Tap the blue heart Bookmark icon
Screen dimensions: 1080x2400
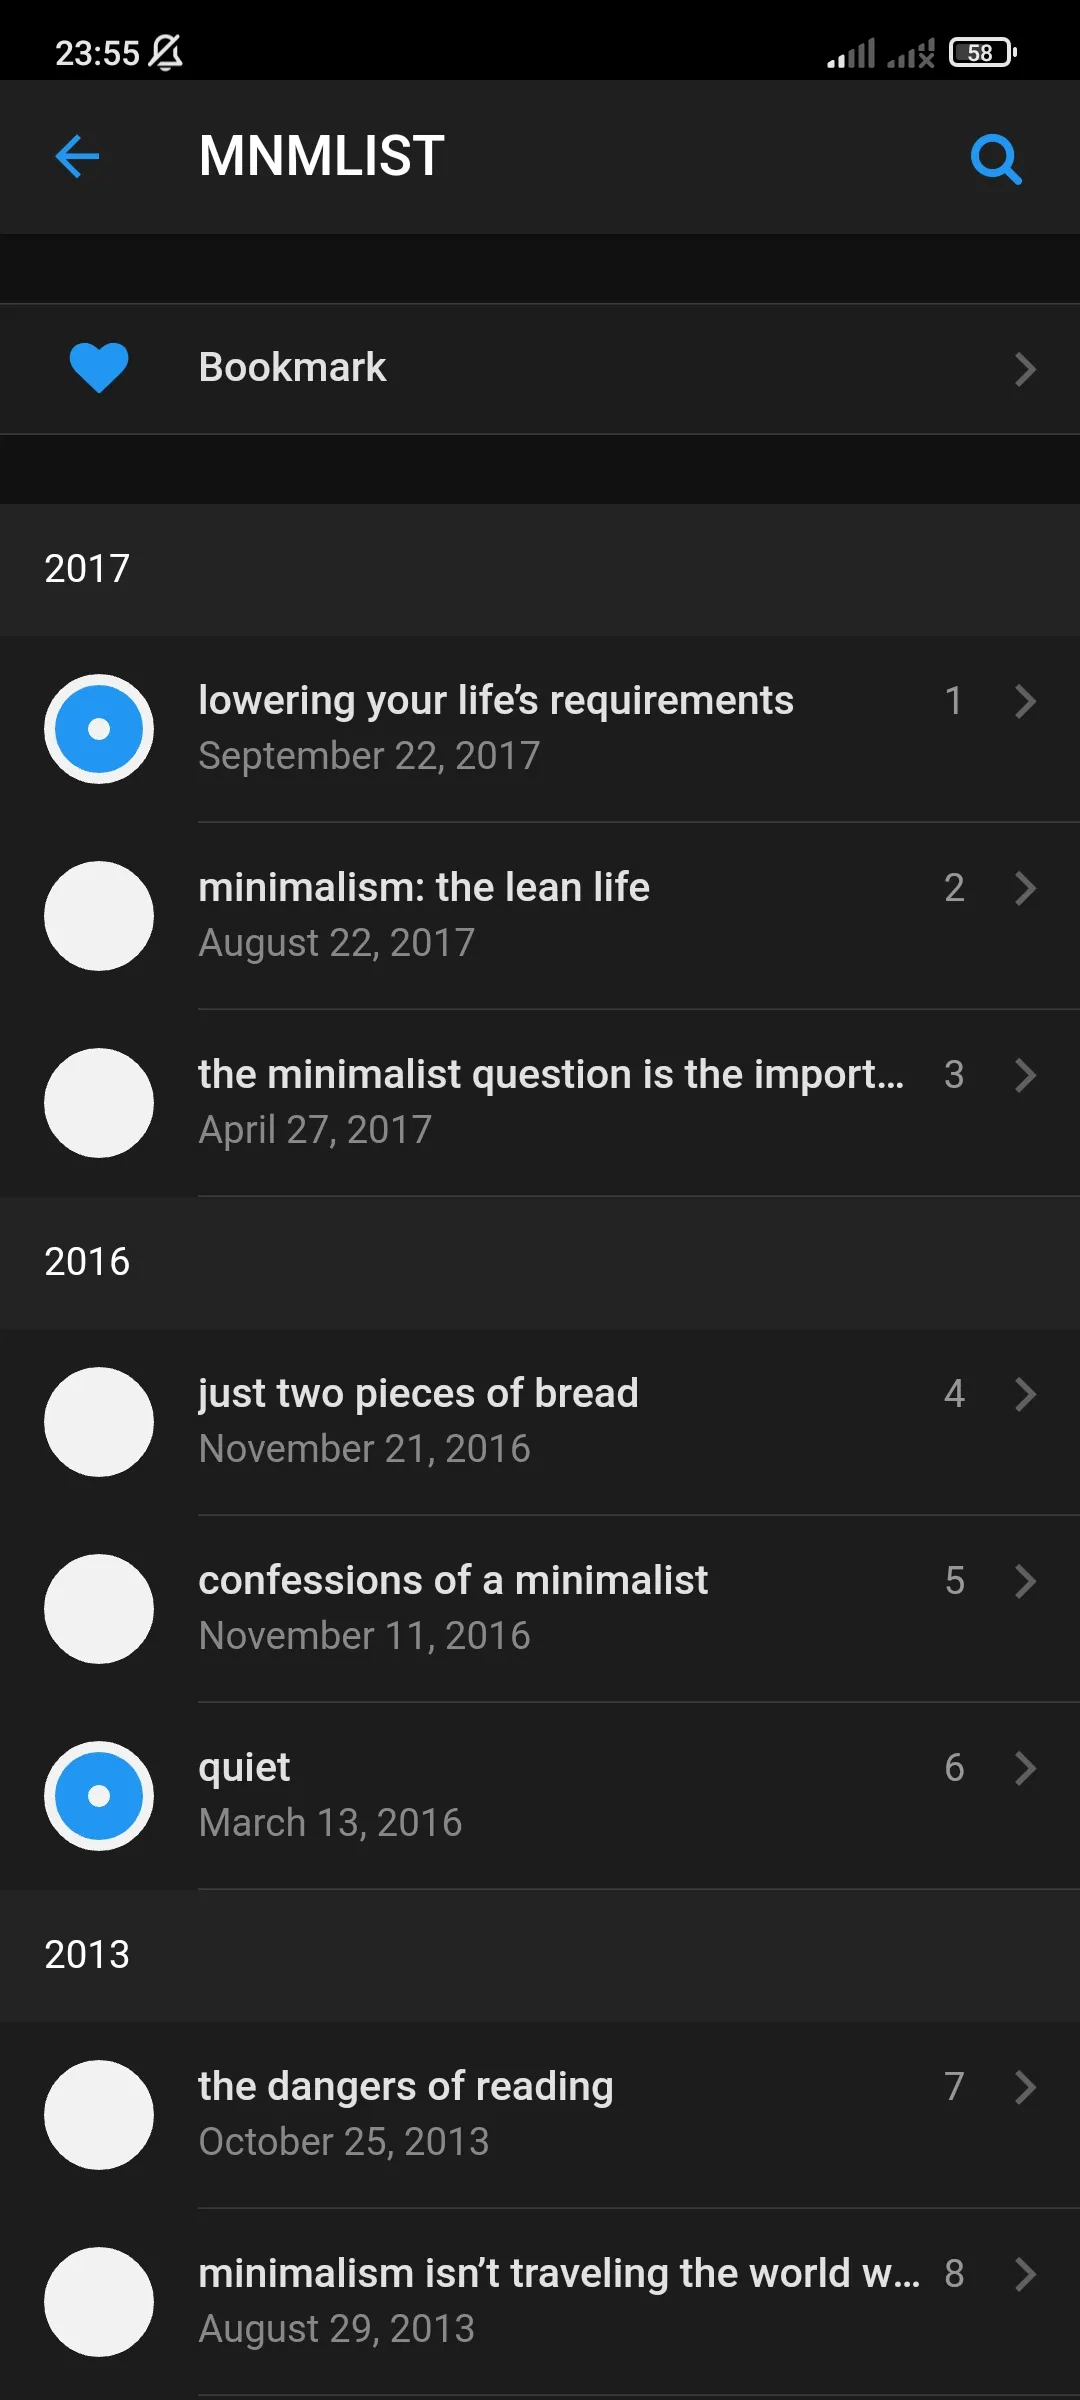point(99,367)
